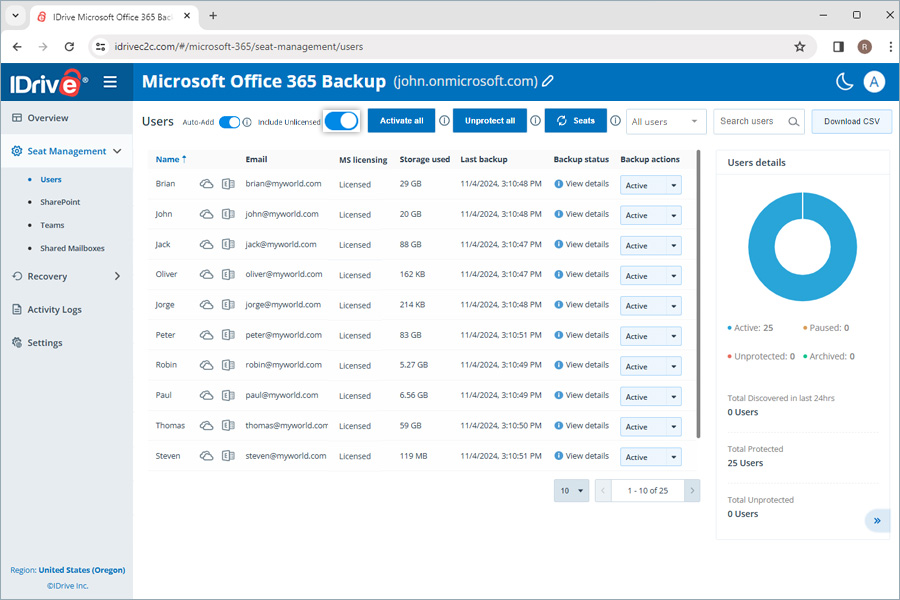This screenshot has width=900, height=600.
Task: Open Brian's Active backup actions dropdown
Action: [x=651, y=185]
